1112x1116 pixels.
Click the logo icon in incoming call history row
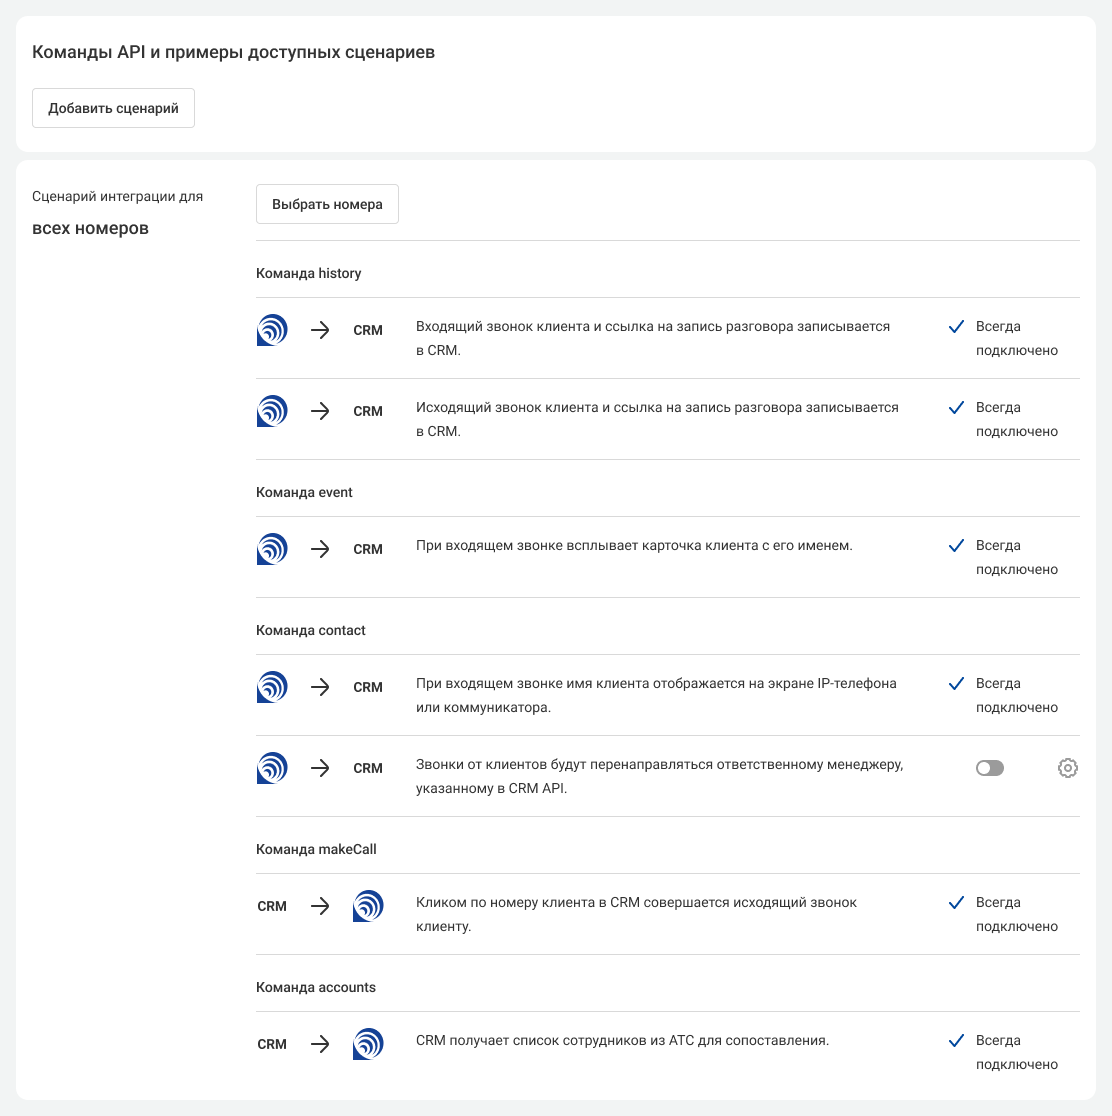click(272, 330)
